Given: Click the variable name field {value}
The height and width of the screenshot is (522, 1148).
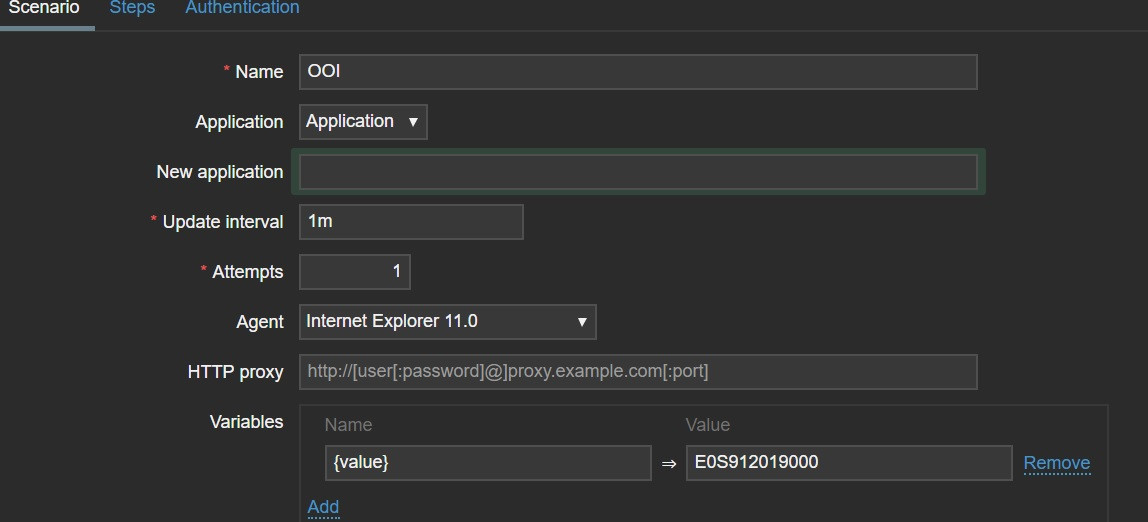Looking at the screenshot, I should [x=488, y=463].
